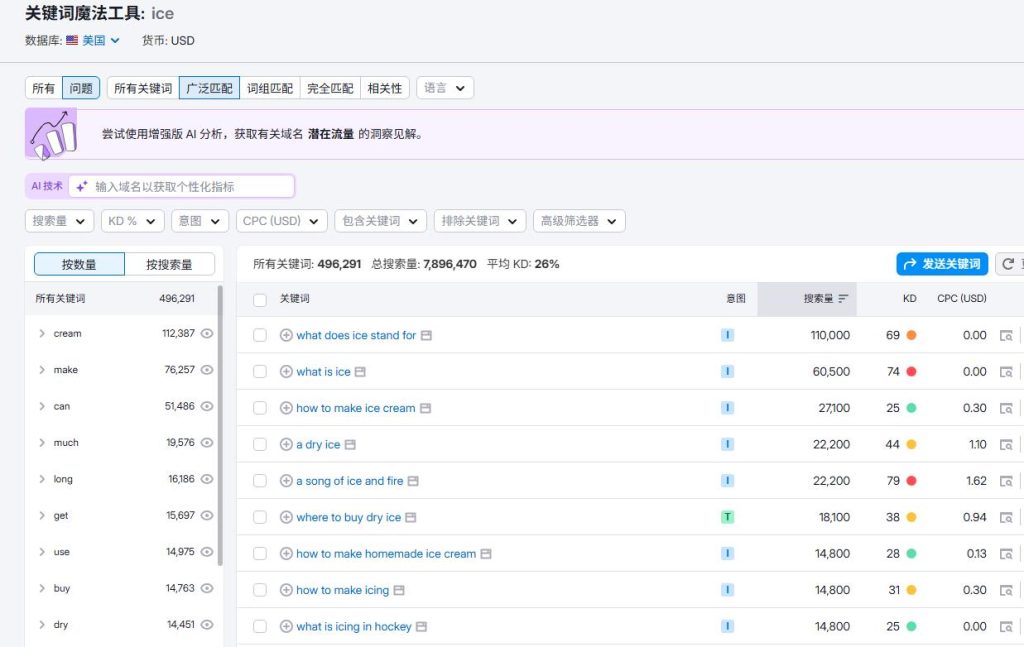Click the 发送关键词 button
This screenshot has width=1024, height=647.
click(x=942, y=264)
